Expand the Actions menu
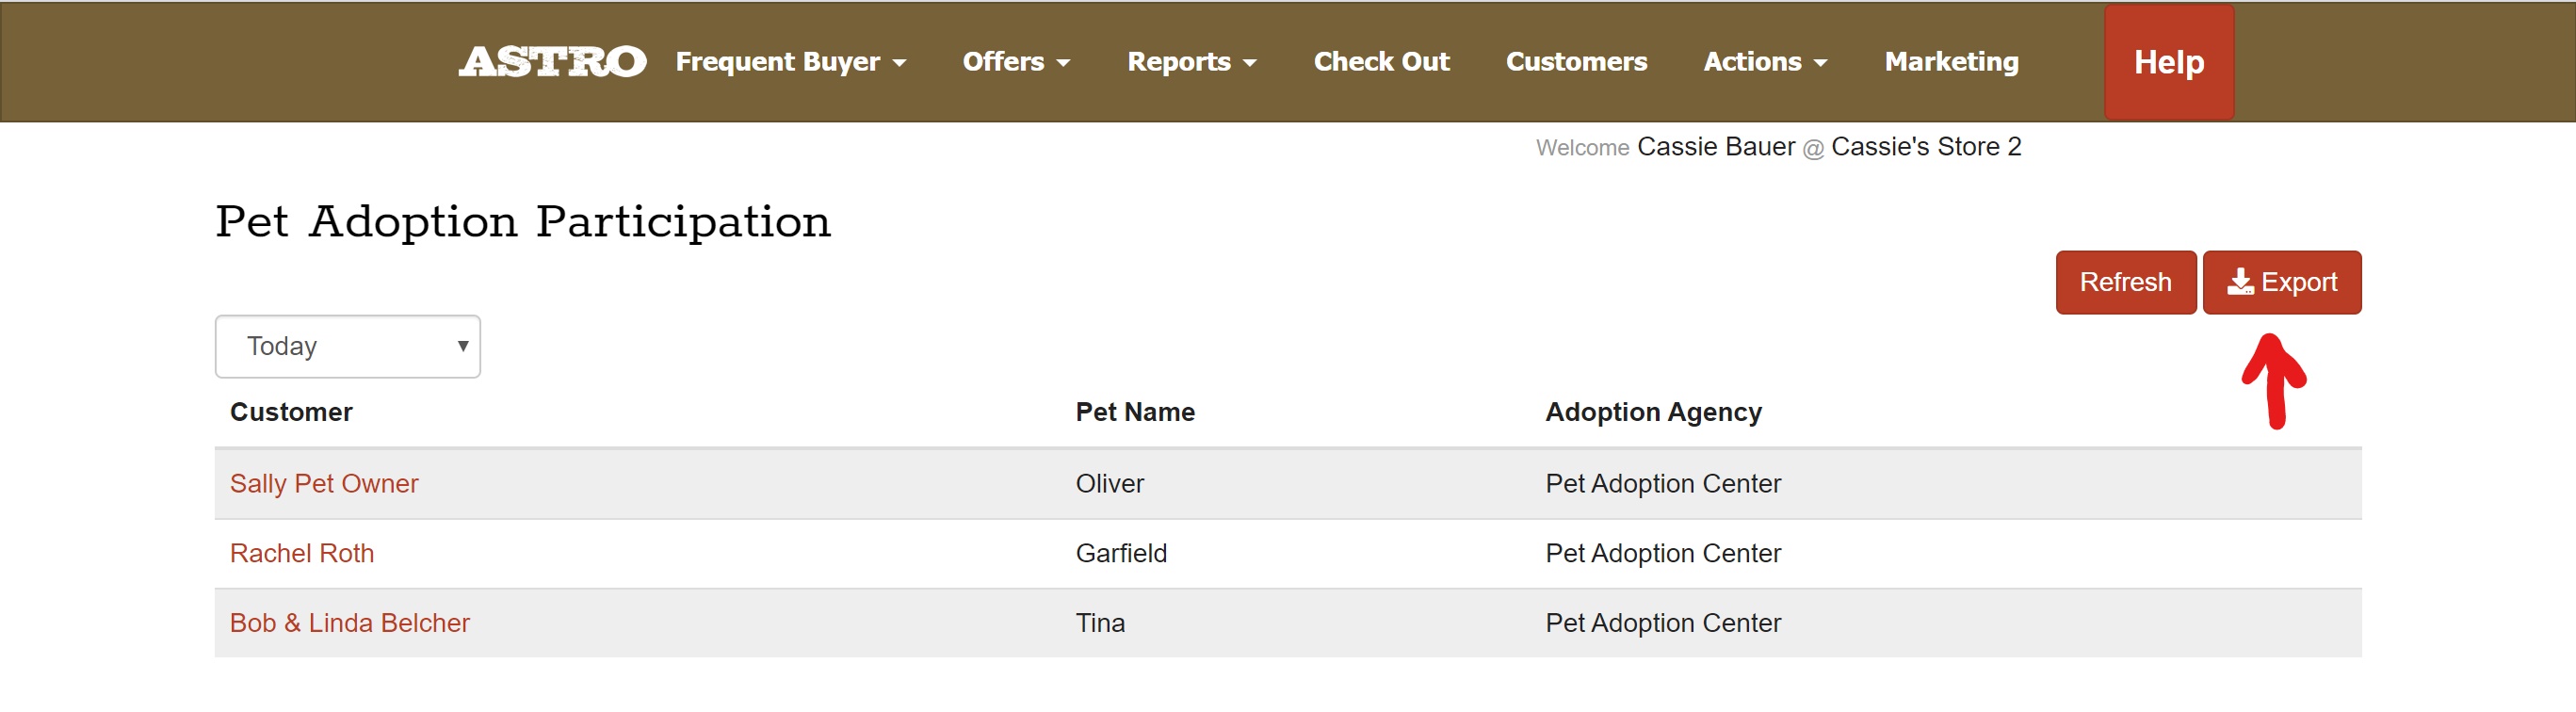 coord(1765,62)
